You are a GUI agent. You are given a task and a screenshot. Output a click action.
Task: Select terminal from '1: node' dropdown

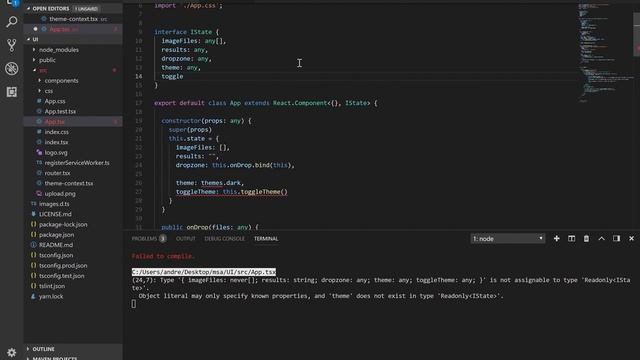tap(508, 238)
